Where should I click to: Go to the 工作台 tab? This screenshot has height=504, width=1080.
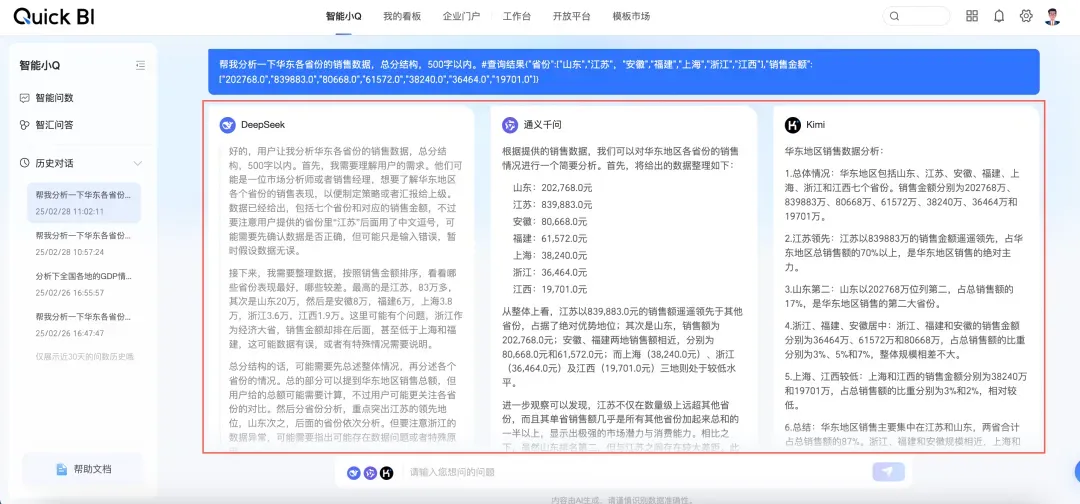point(517,17)
